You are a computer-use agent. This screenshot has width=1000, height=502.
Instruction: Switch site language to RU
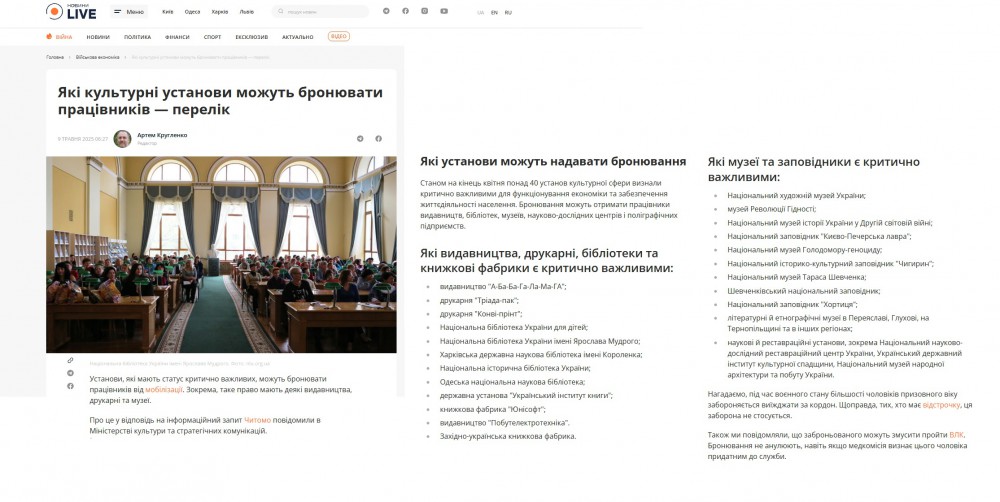coord(508,12)
